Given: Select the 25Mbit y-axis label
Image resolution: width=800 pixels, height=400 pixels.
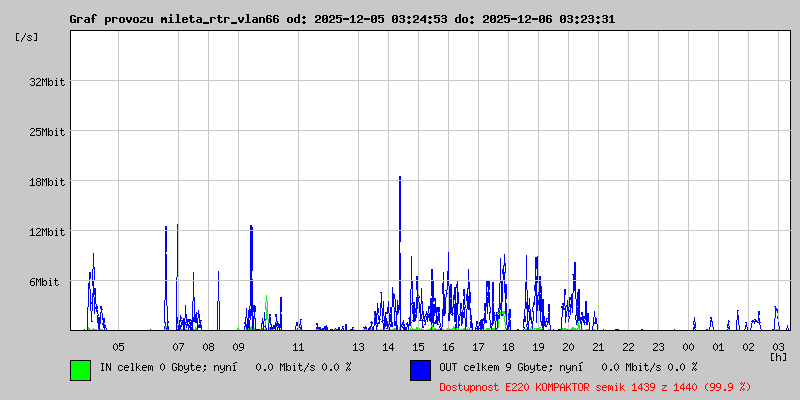Looking at the screenshot, I should coord(47,132).
